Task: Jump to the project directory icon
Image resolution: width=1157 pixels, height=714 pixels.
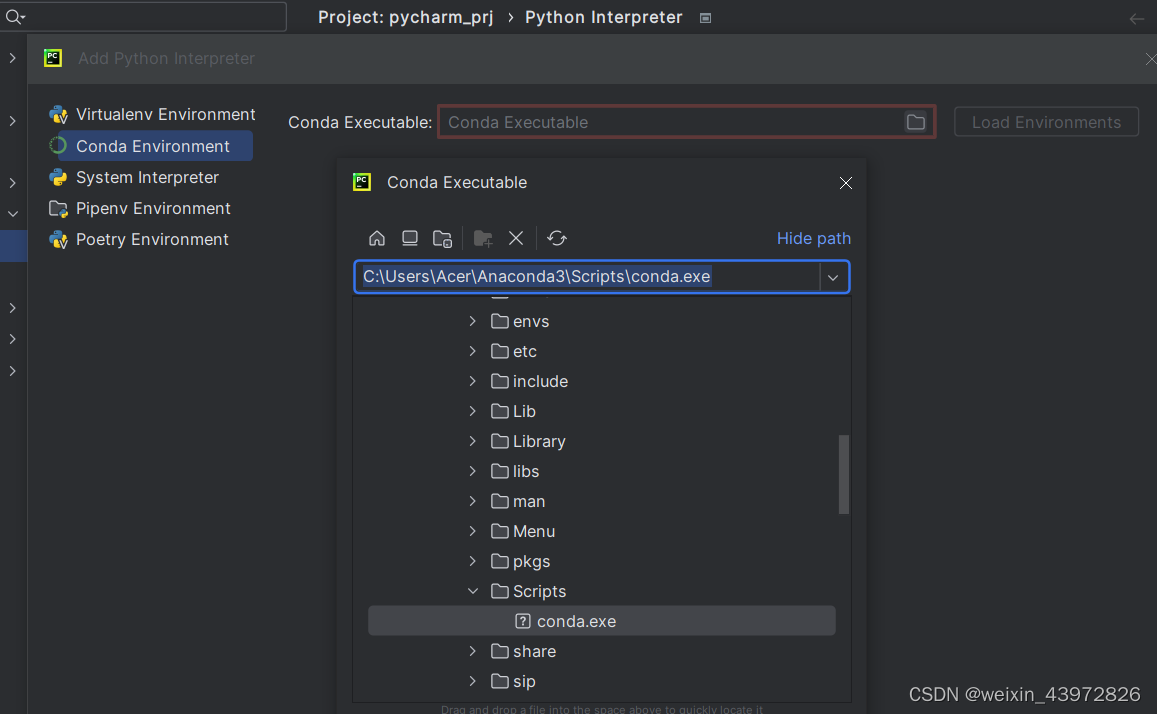Action: click(x=442, y=238)
